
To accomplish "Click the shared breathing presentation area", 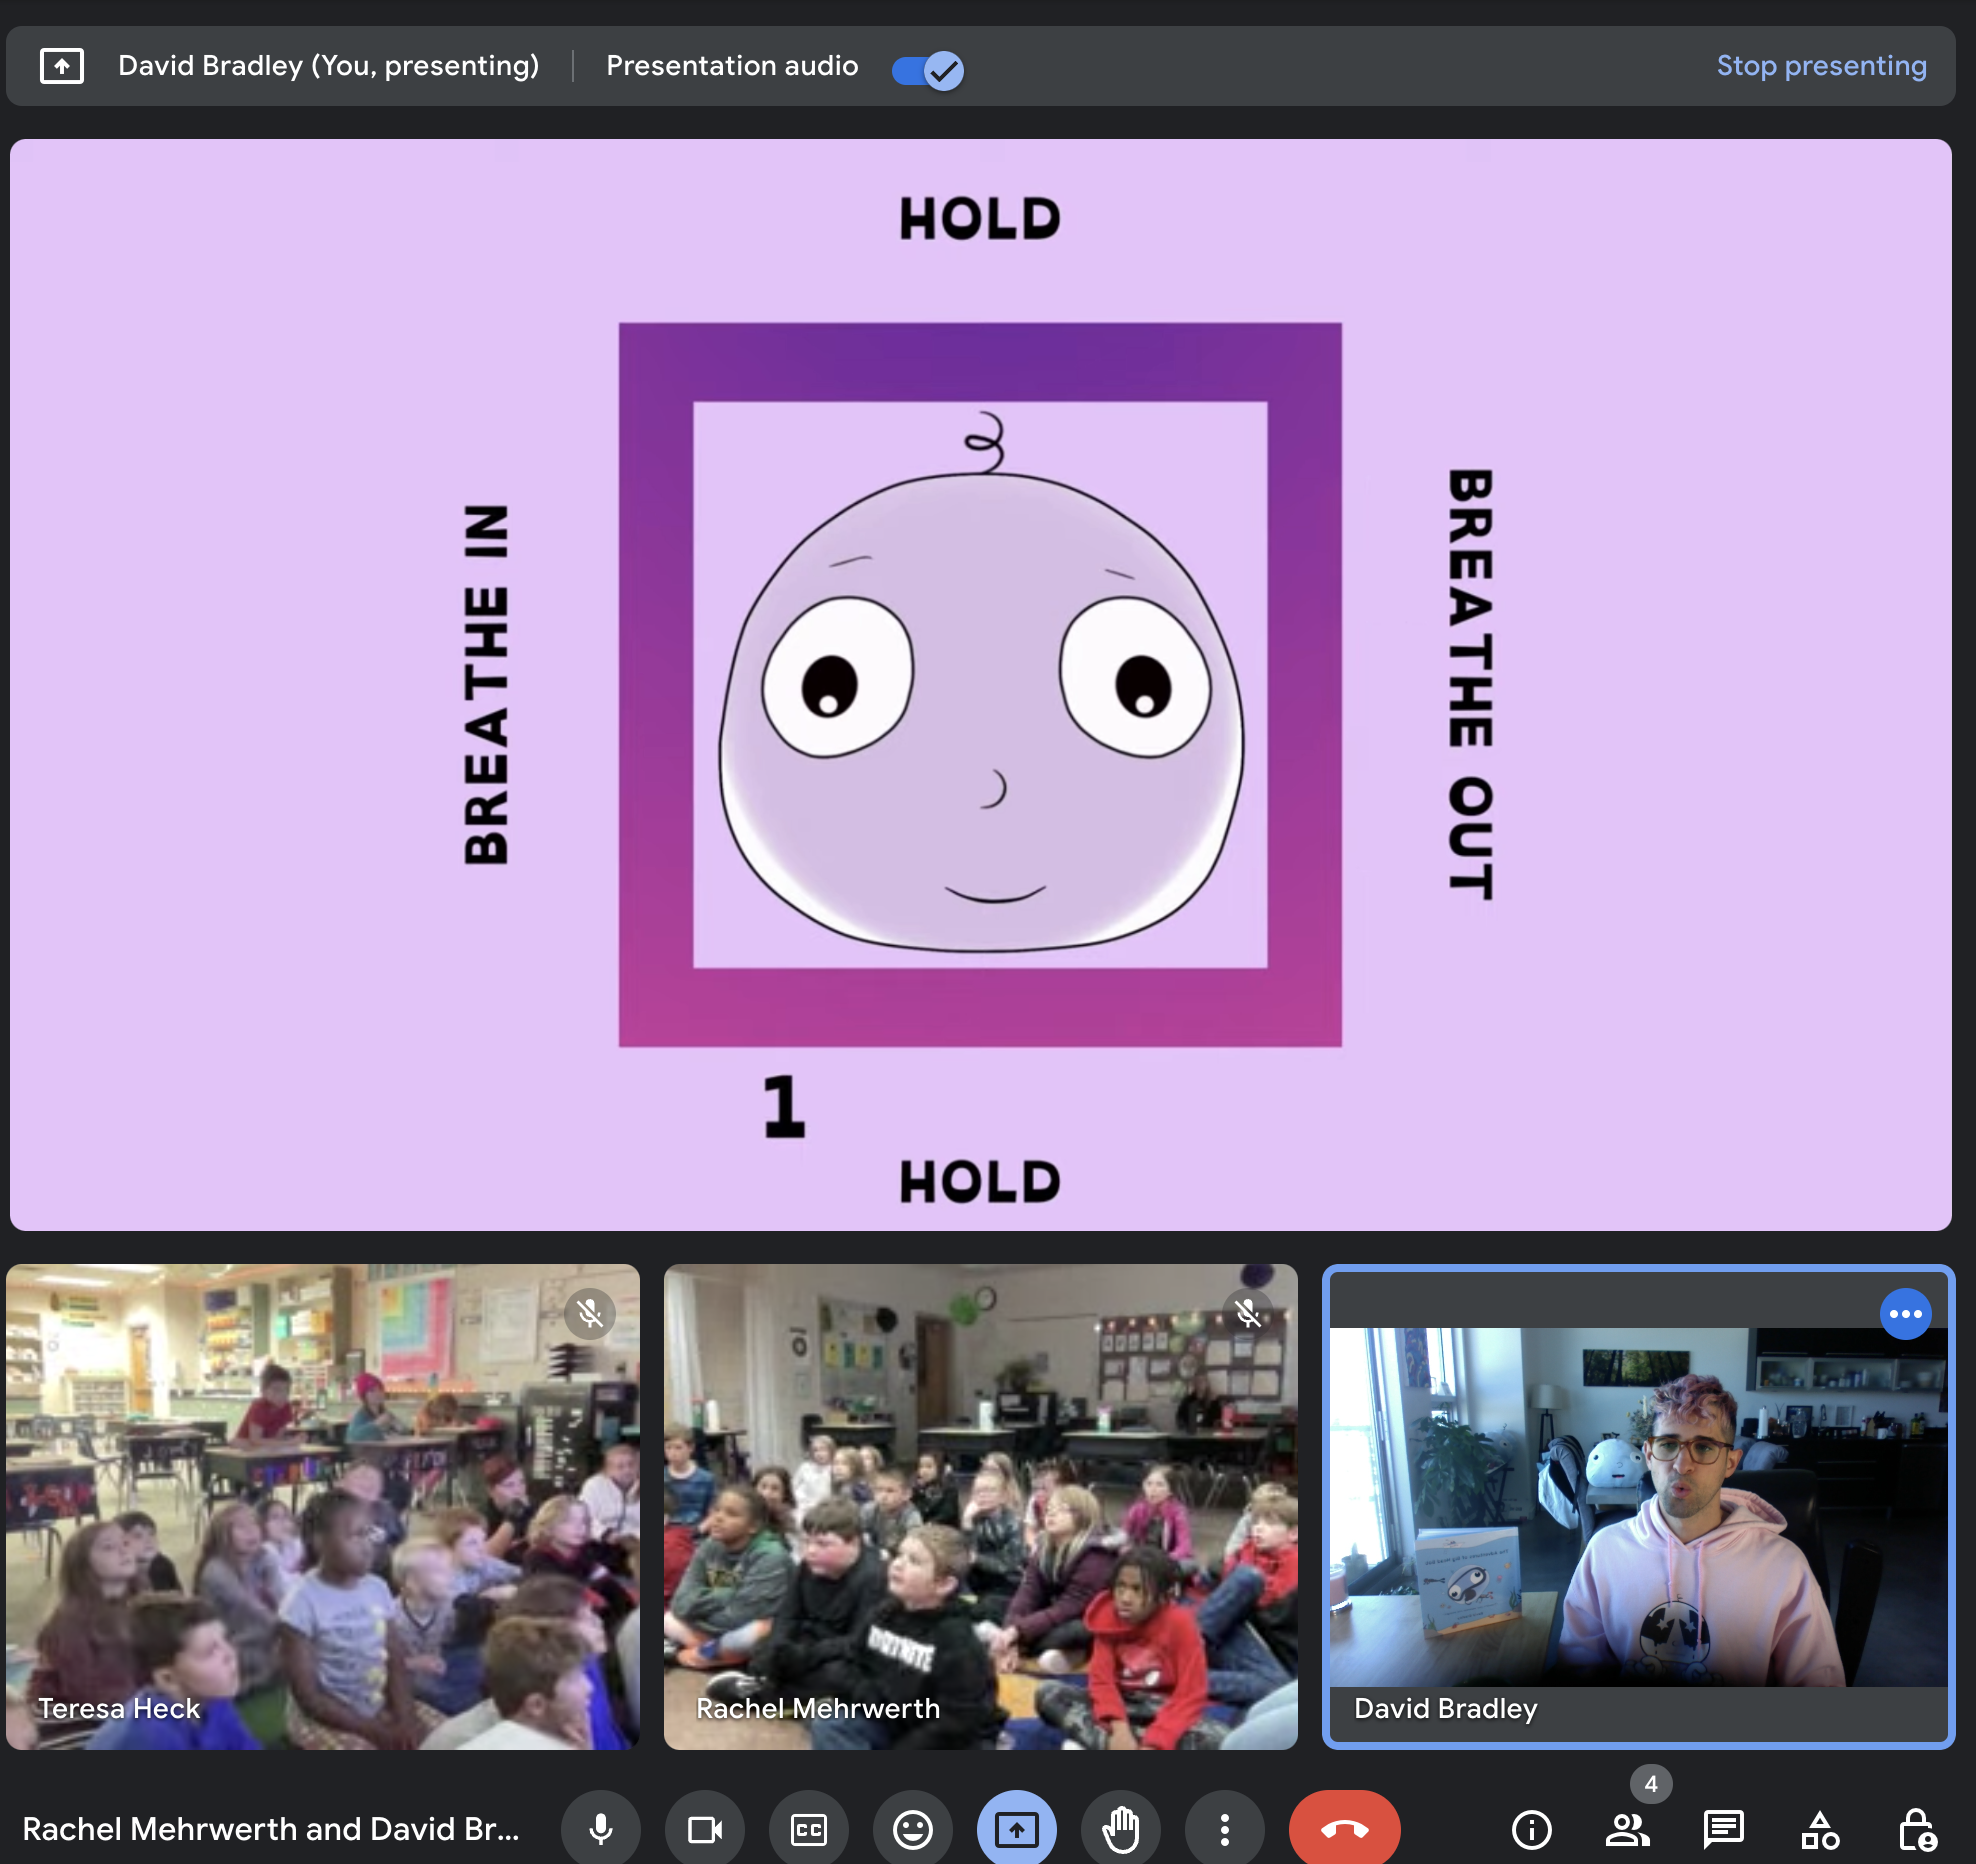I will [x=980, y=684].
